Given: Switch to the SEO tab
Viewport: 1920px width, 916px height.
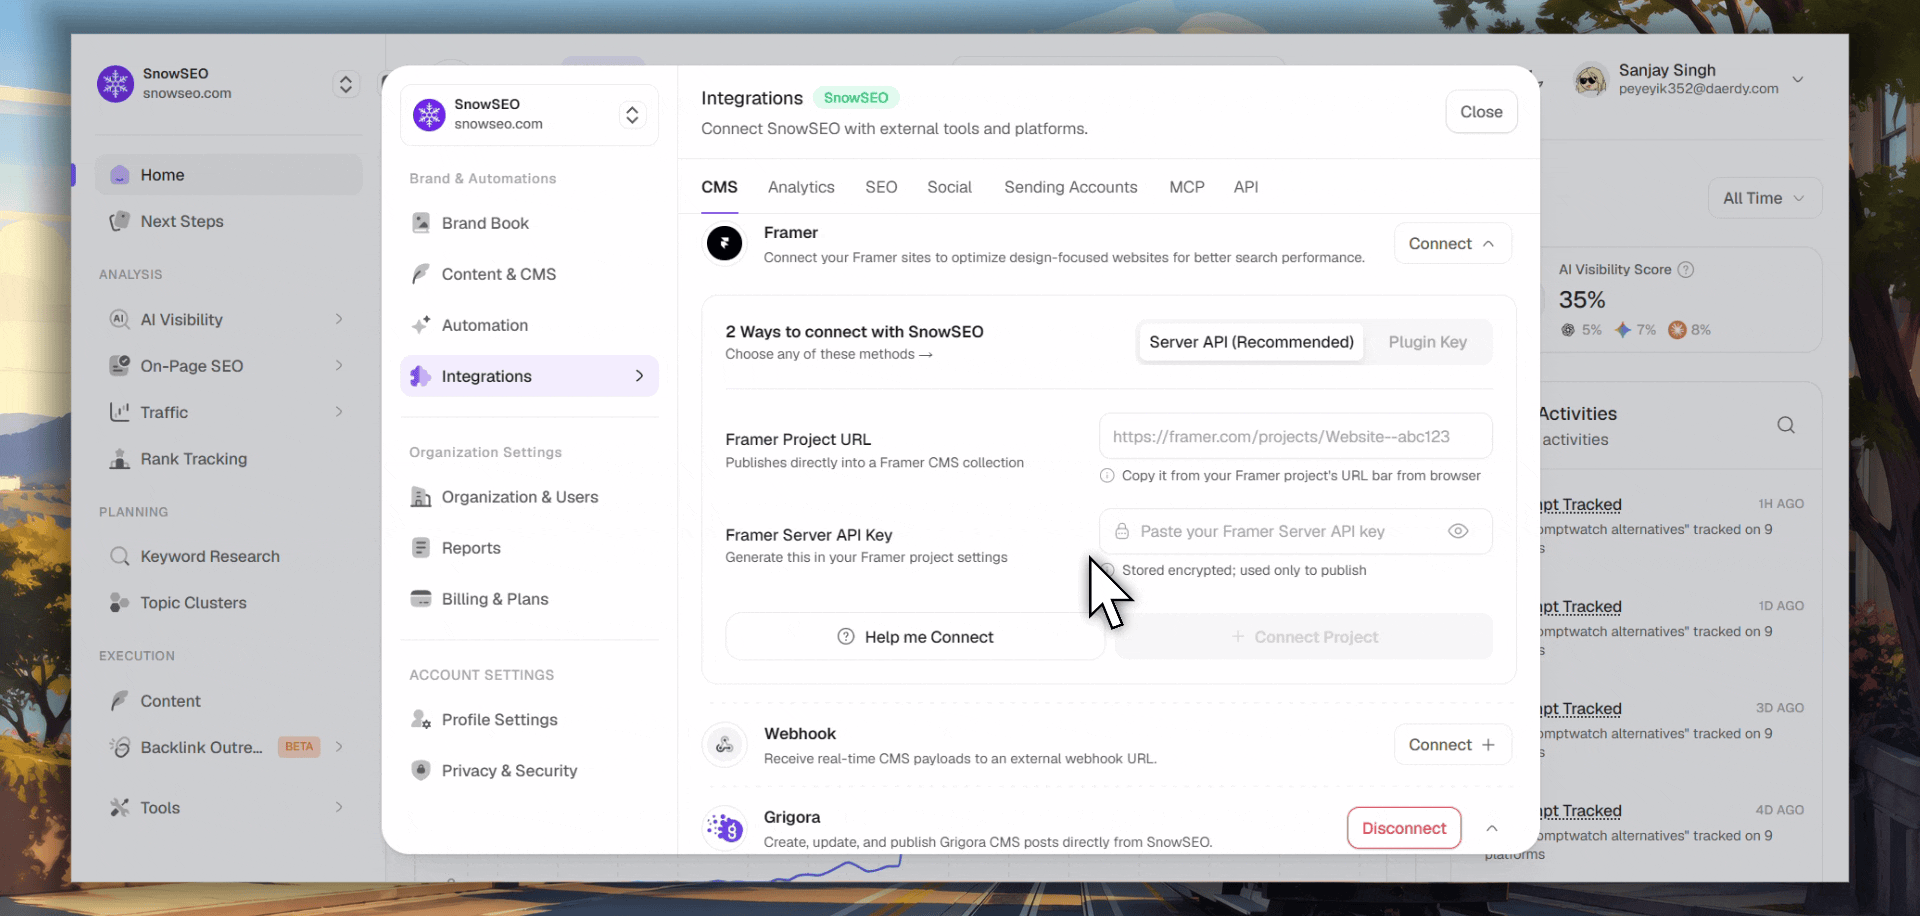Looking at the screenshot, I should 881,187.
